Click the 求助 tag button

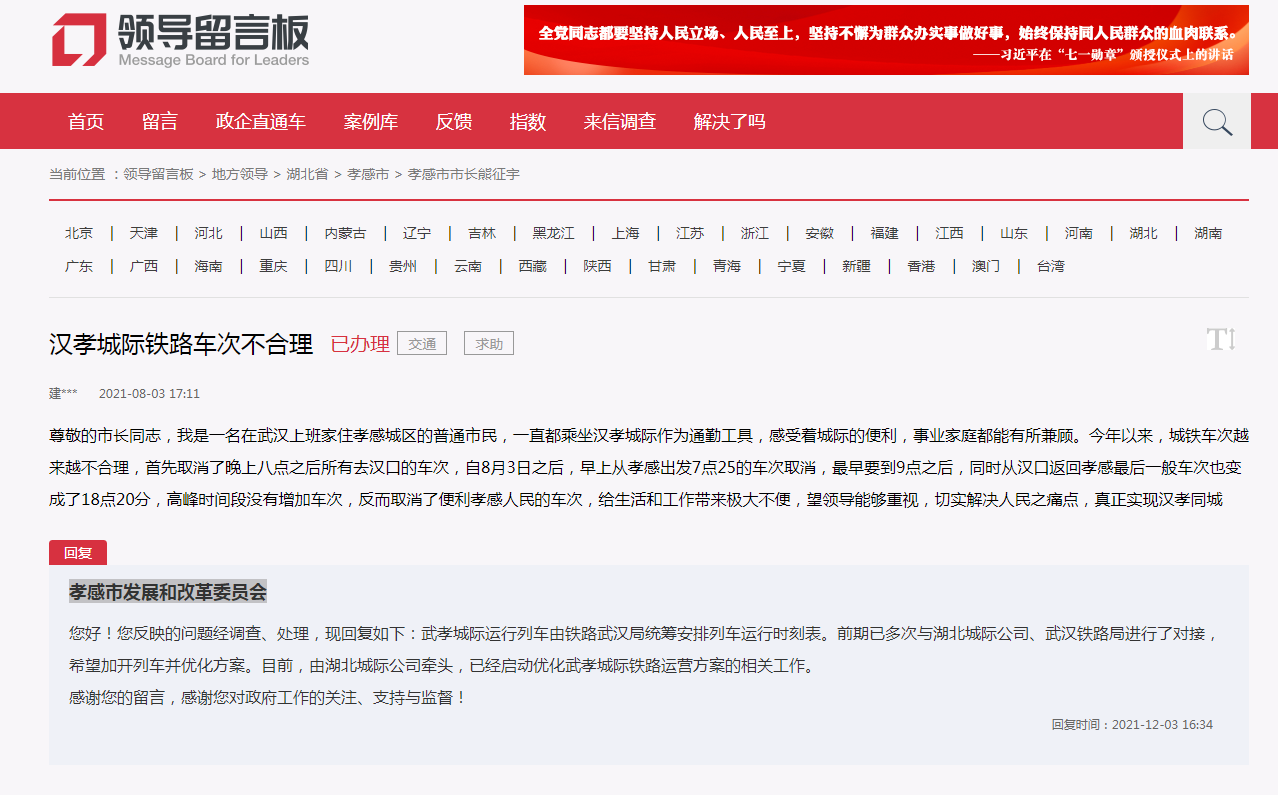[489, 344]
